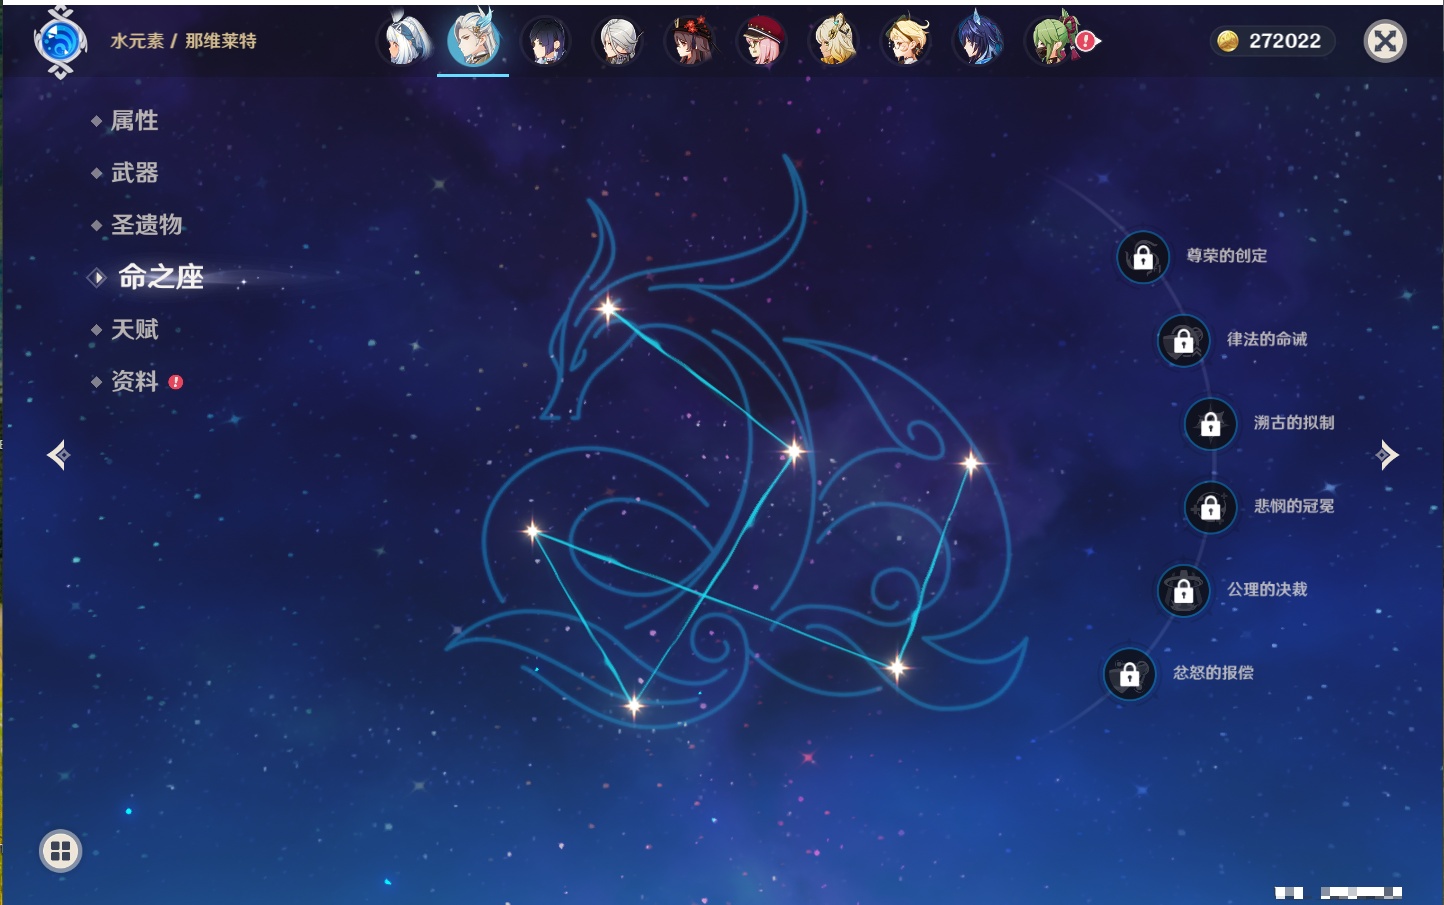Select the pink-haired character in red beret

[762, 41]
